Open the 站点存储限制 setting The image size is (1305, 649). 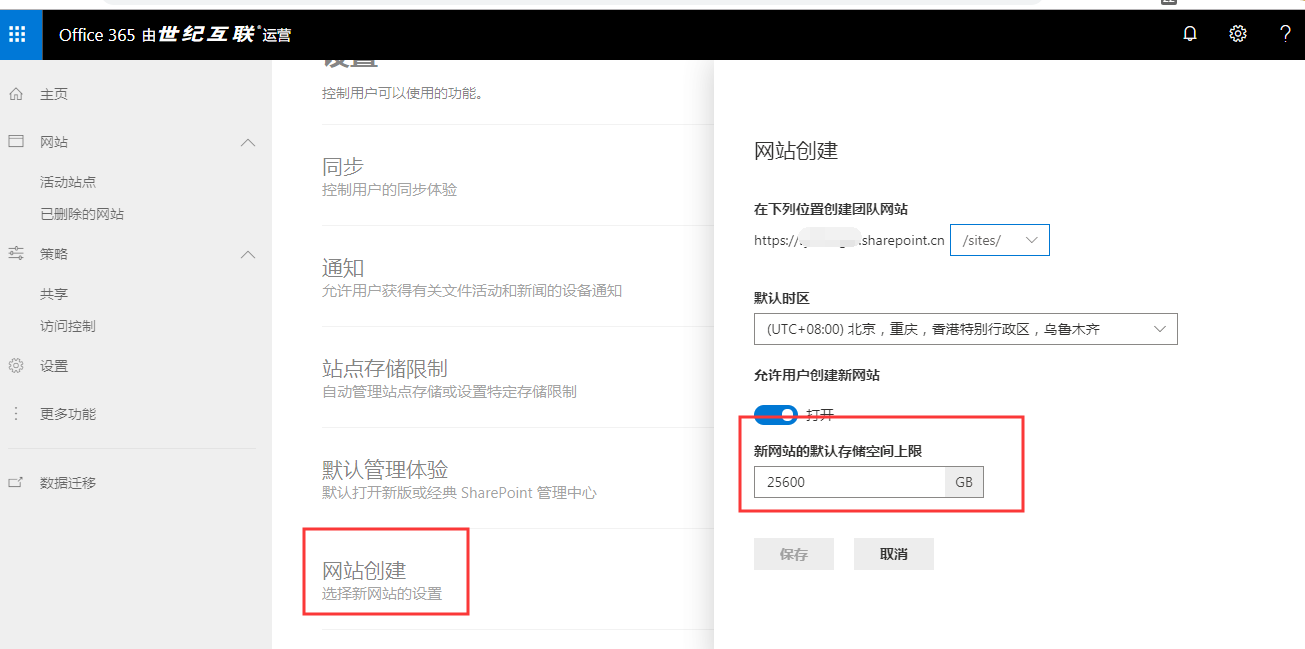click(x=384, y=369)
